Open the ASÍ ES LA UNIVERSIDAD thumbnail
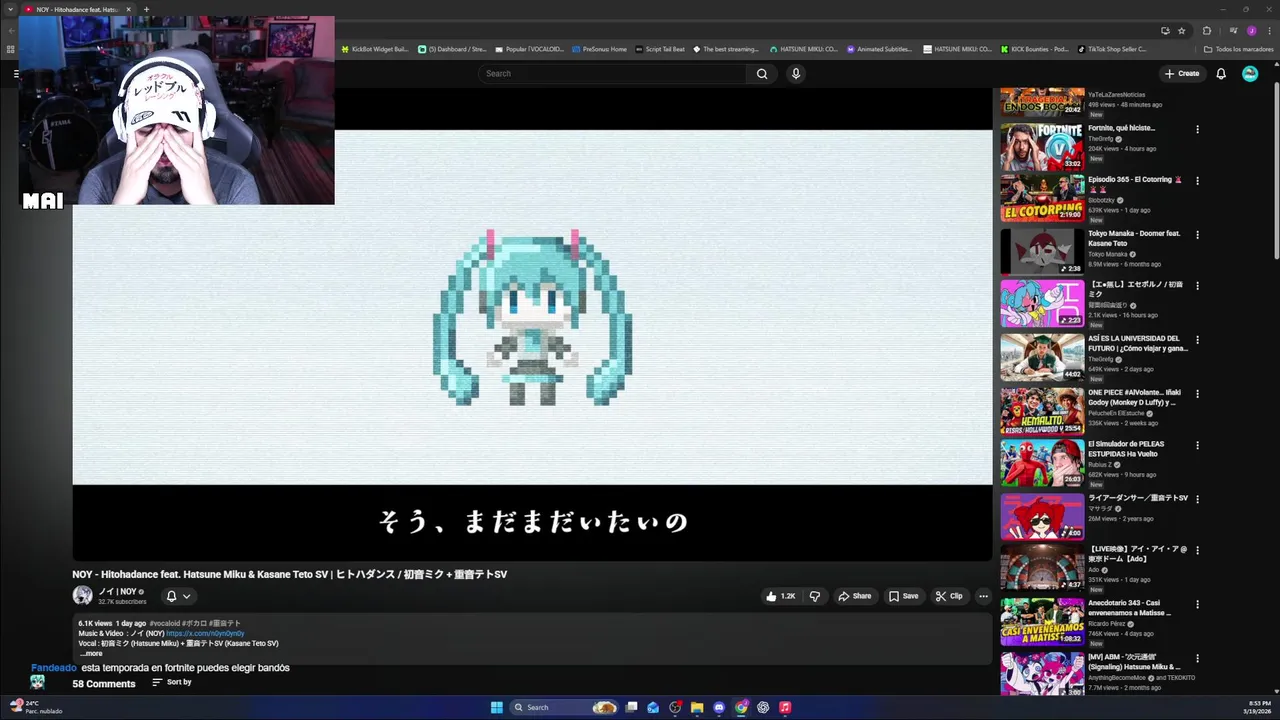This screenshot has height=720, width=1280. click(x=1042, y=357)
